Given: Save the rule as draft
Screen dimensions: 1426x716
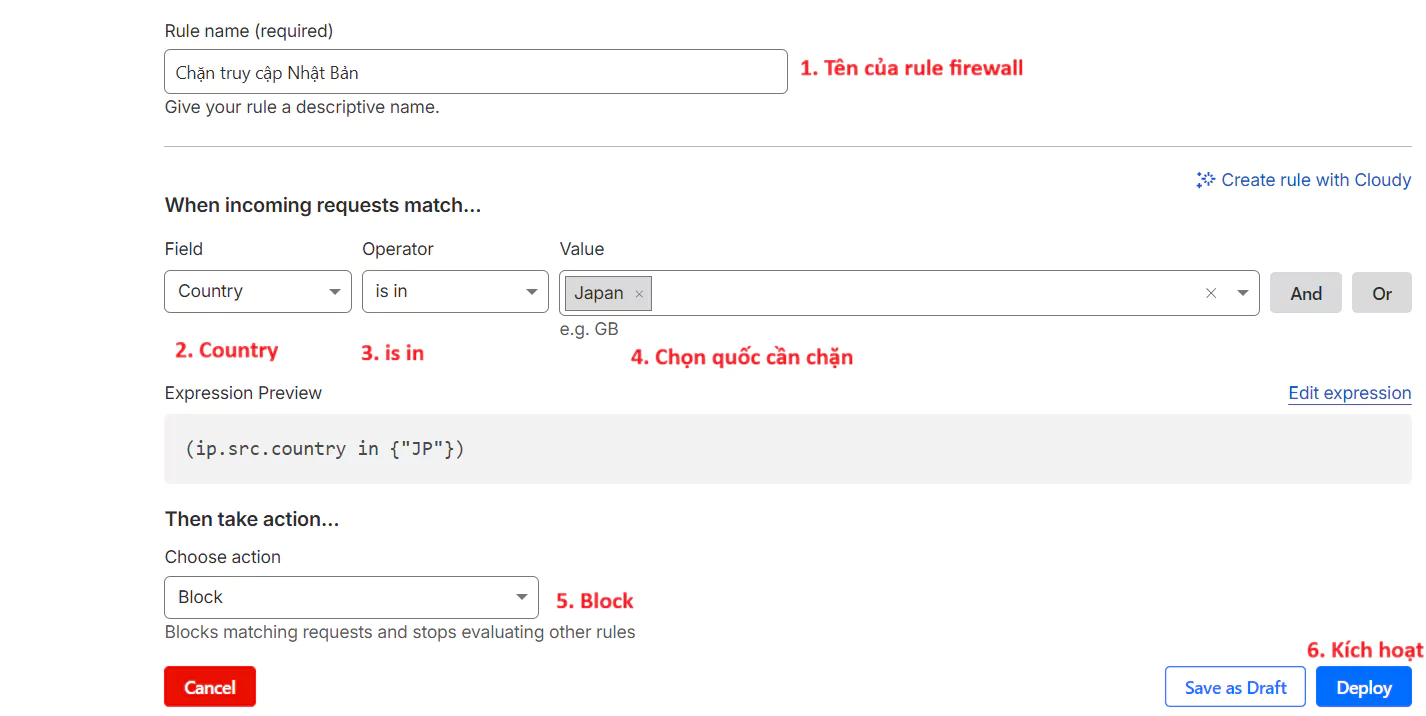Looking at the screenshot, I should [x=1235, y=687].
